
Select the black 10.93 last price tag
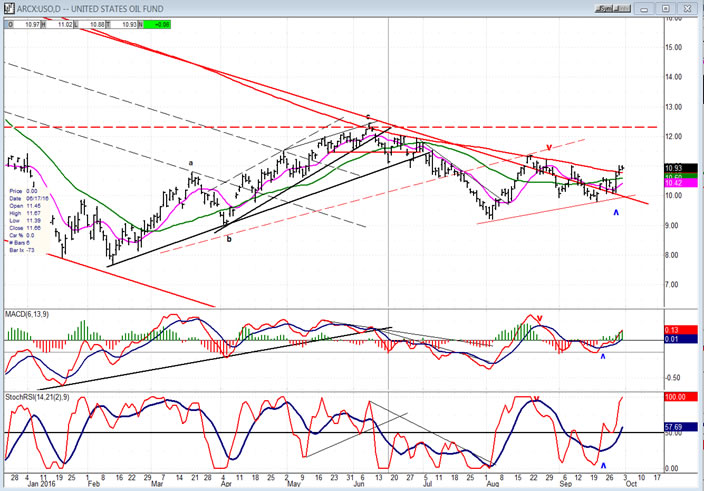(x=683, y=168)
